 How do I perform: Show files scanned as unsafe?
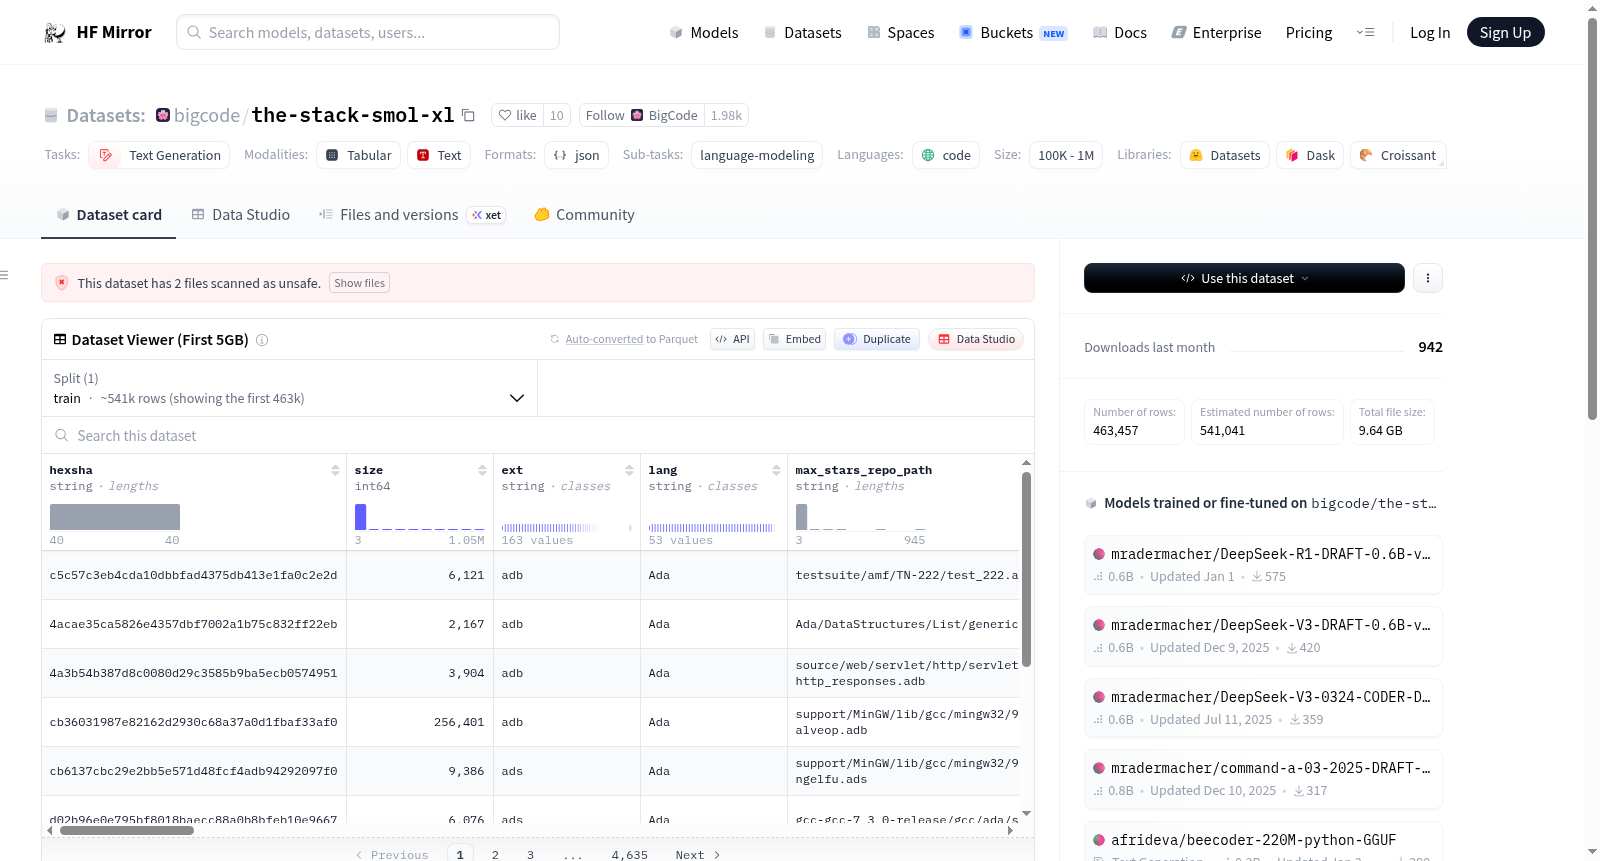tap(359, 283)
